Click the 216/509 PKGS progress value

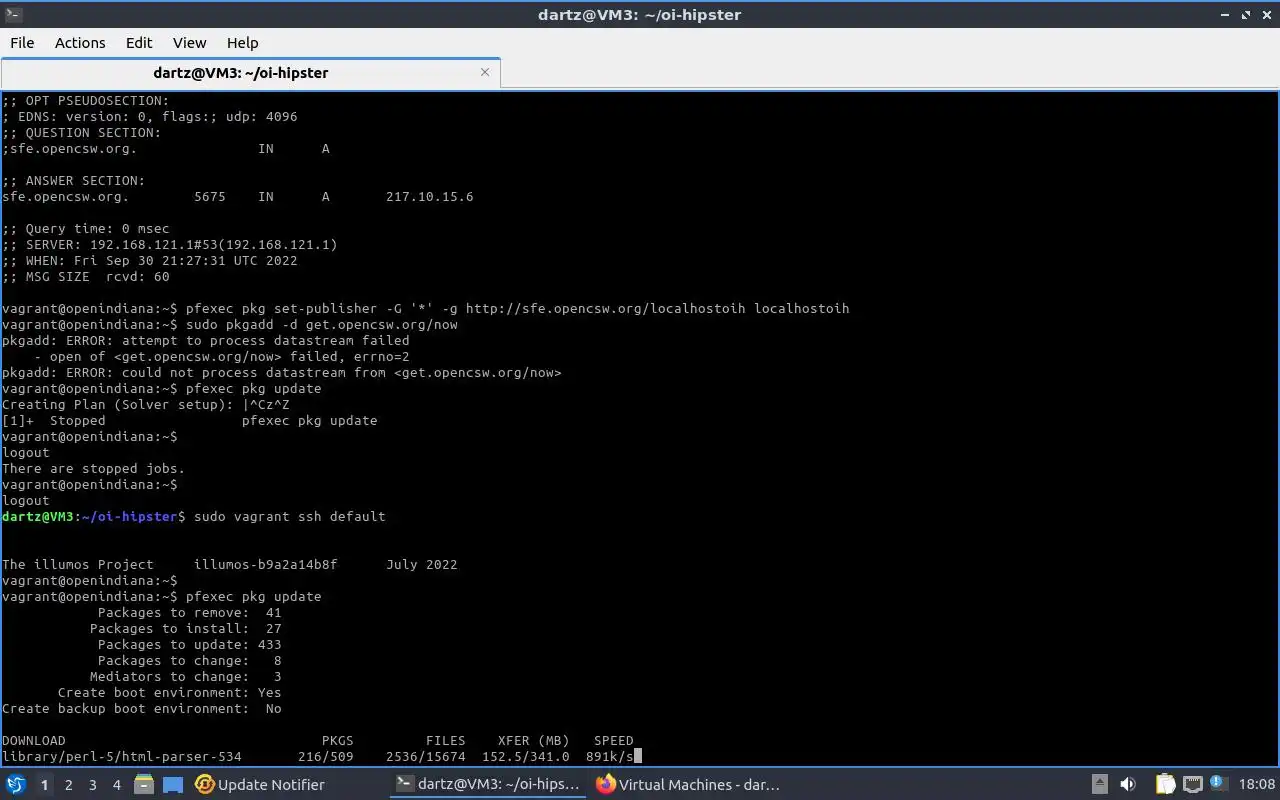pos(325,757)
